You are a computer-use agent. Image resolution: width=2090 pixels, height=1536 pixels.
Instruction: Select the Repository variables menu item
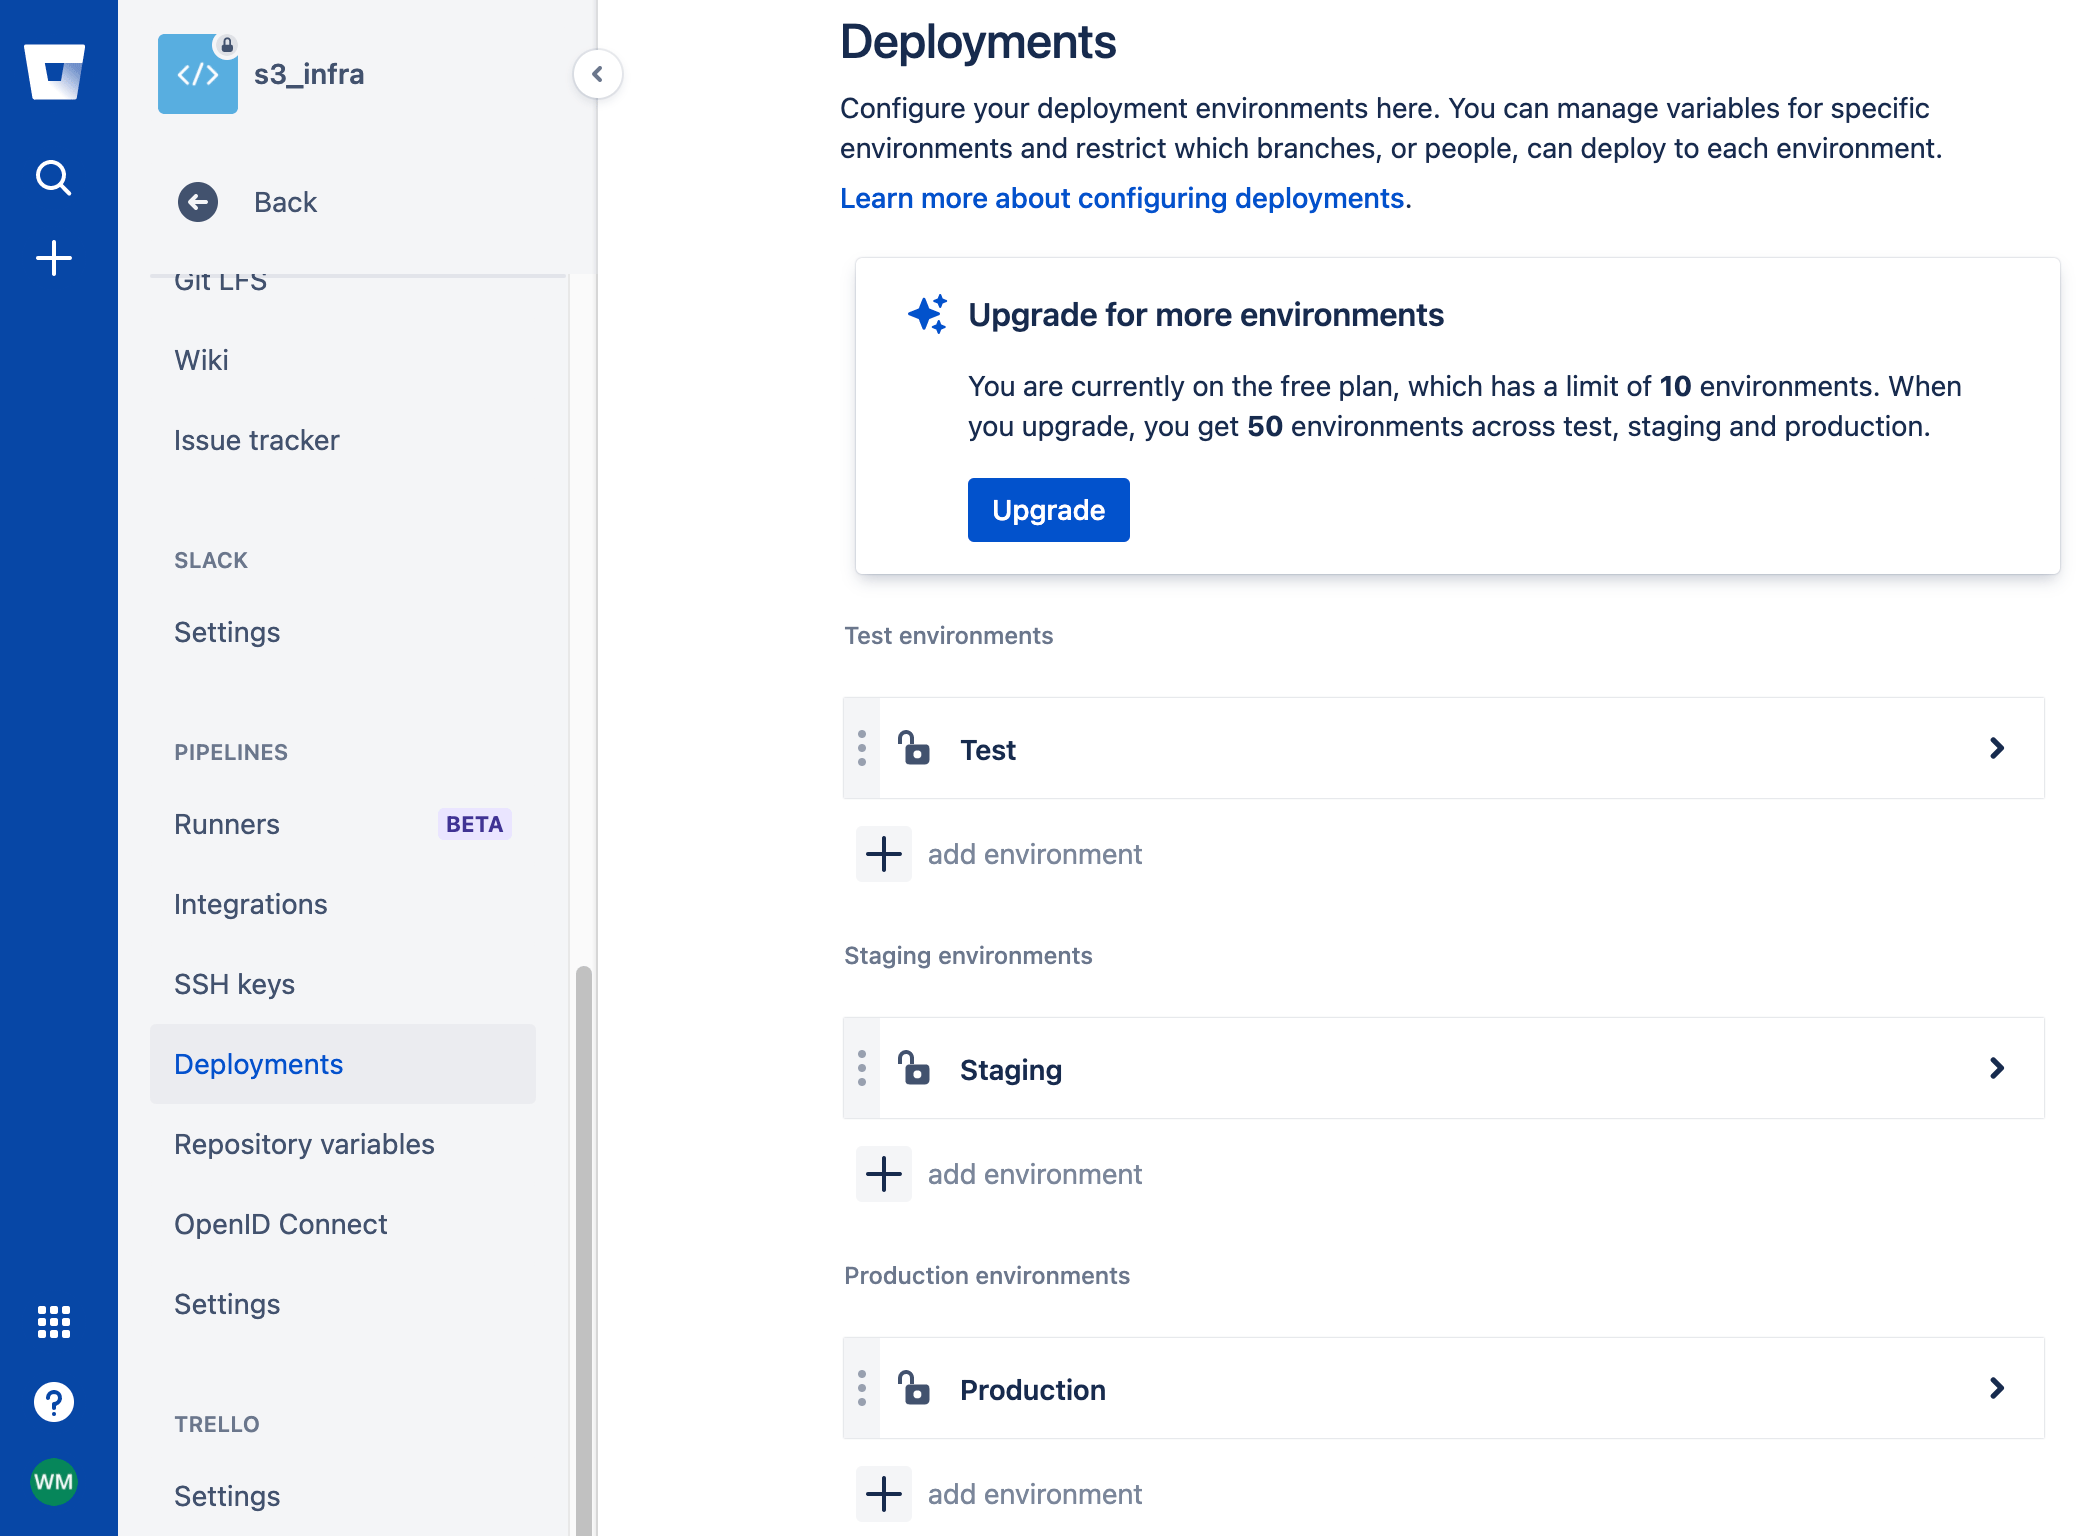(x=303, y=1143)
